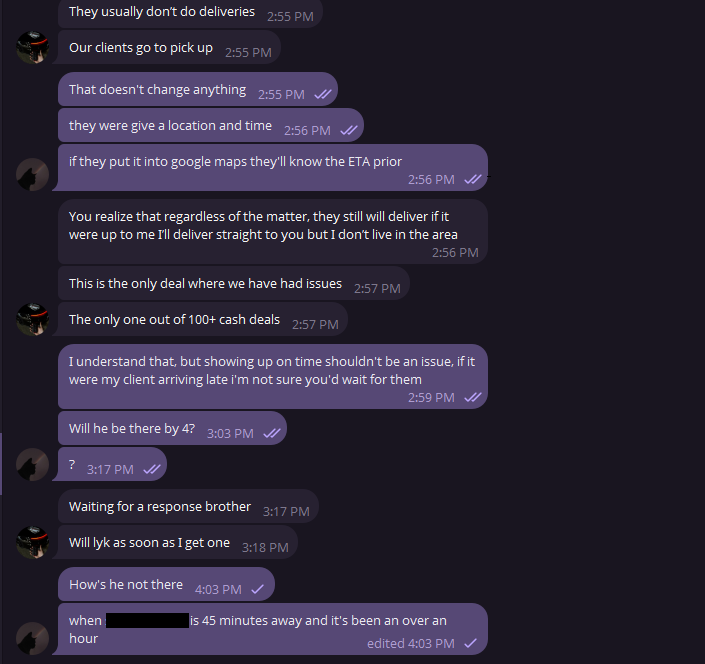Click the avatar beside the google maps ETA message
Viewport: 705px width, 664px height.
coord(32,174)
